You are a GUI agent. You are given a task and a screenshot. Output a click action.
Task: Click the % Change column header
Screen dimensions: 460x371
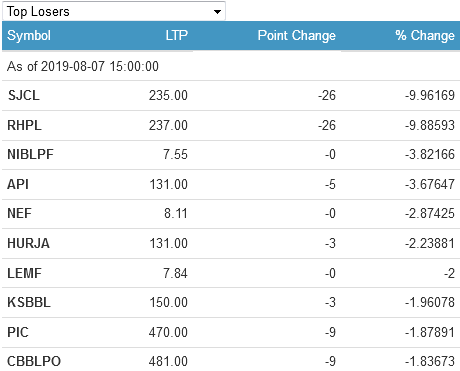[x=425, y=35]
